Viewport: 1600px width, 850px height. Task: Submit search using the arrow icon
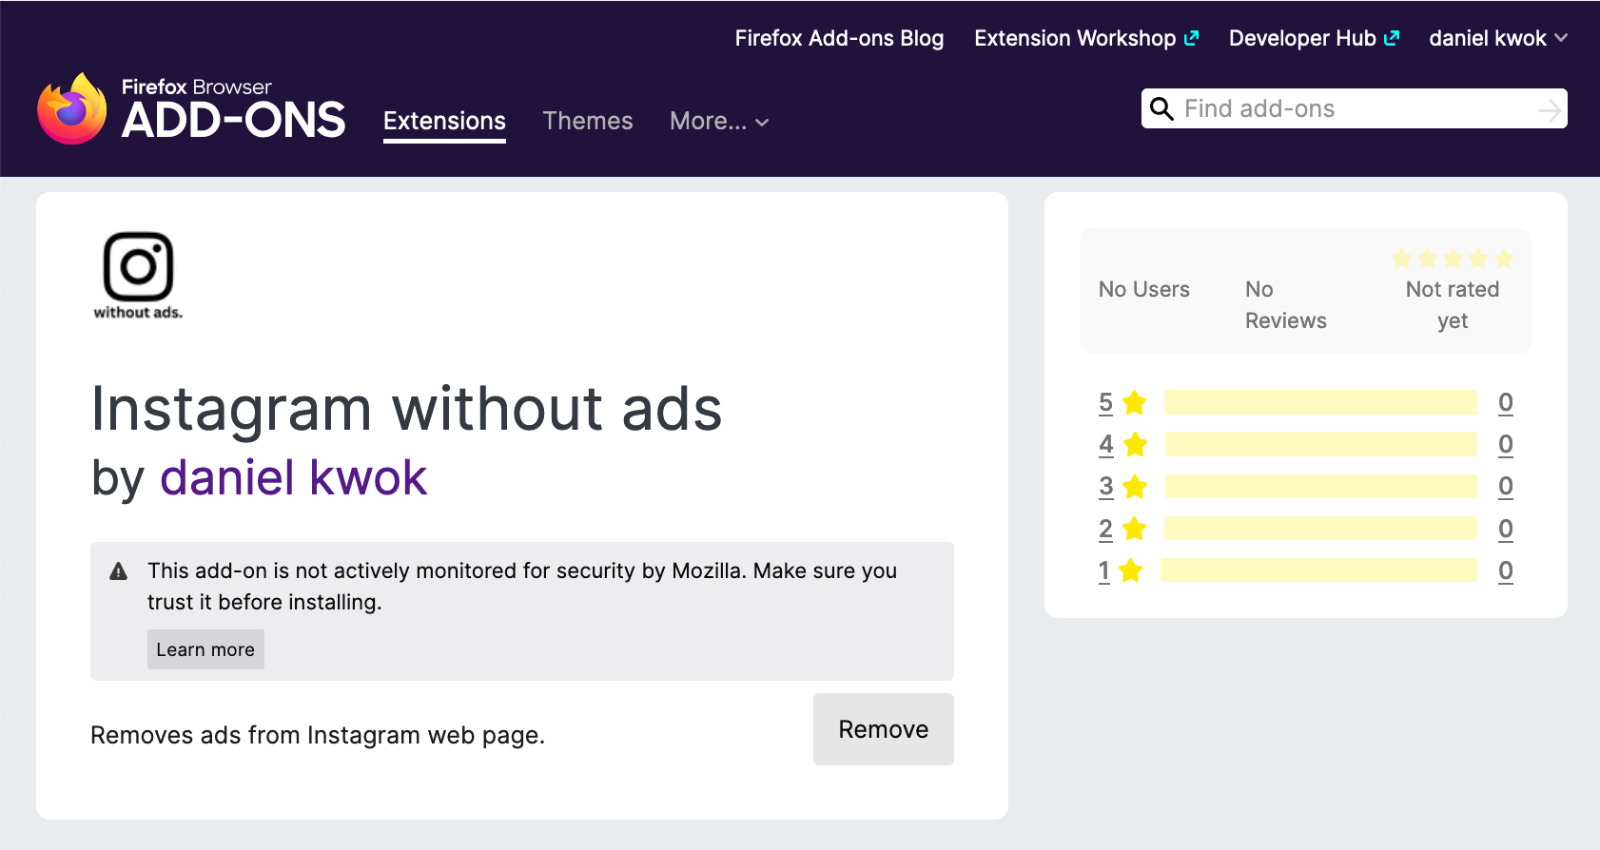tap(1549, 110)
